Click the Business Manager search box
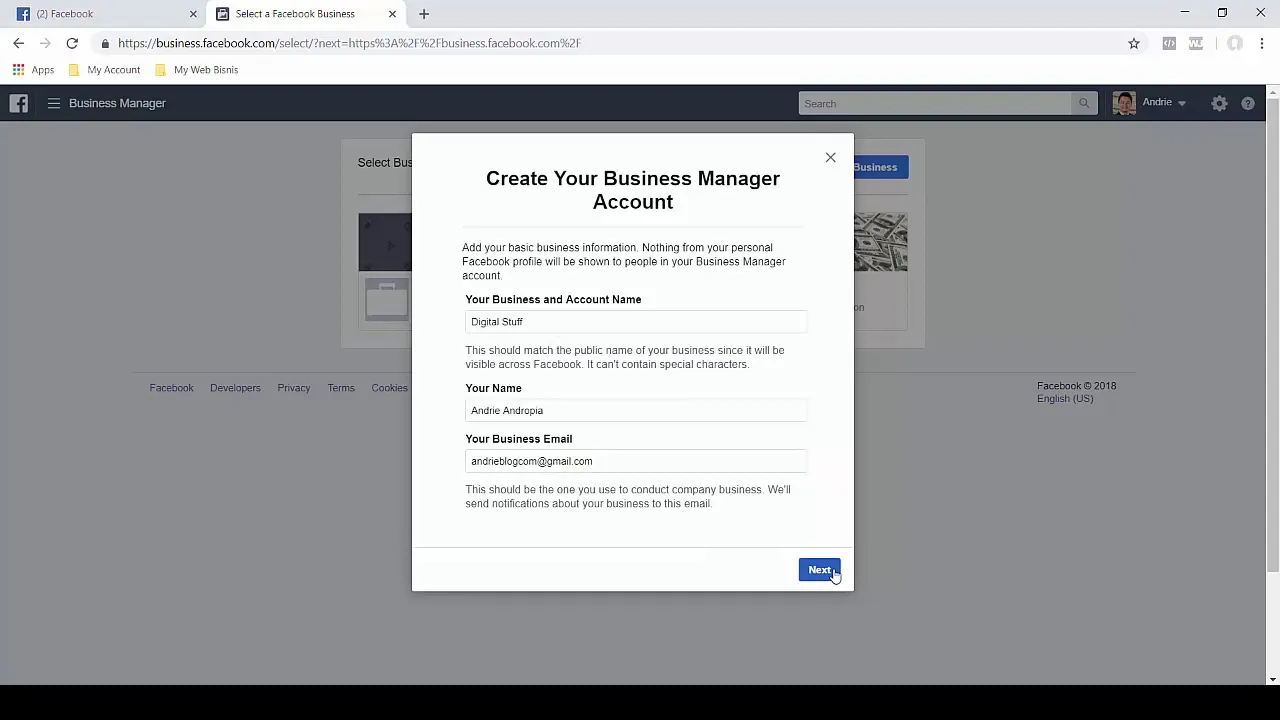 point(934,104)
